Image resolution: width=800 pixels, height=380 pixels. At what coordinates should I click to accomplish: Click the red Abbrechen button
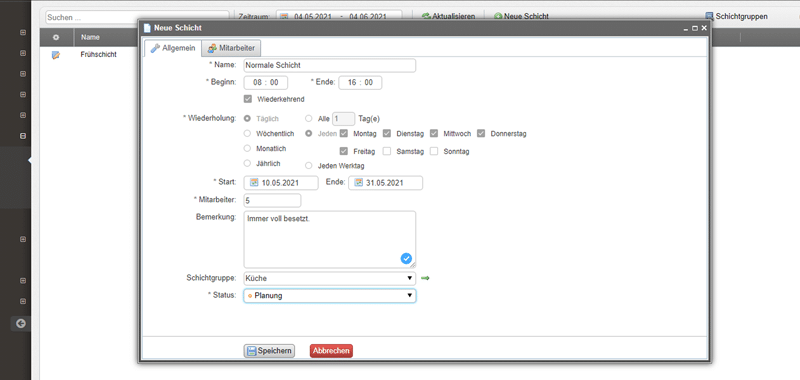[x=331, y=350]
